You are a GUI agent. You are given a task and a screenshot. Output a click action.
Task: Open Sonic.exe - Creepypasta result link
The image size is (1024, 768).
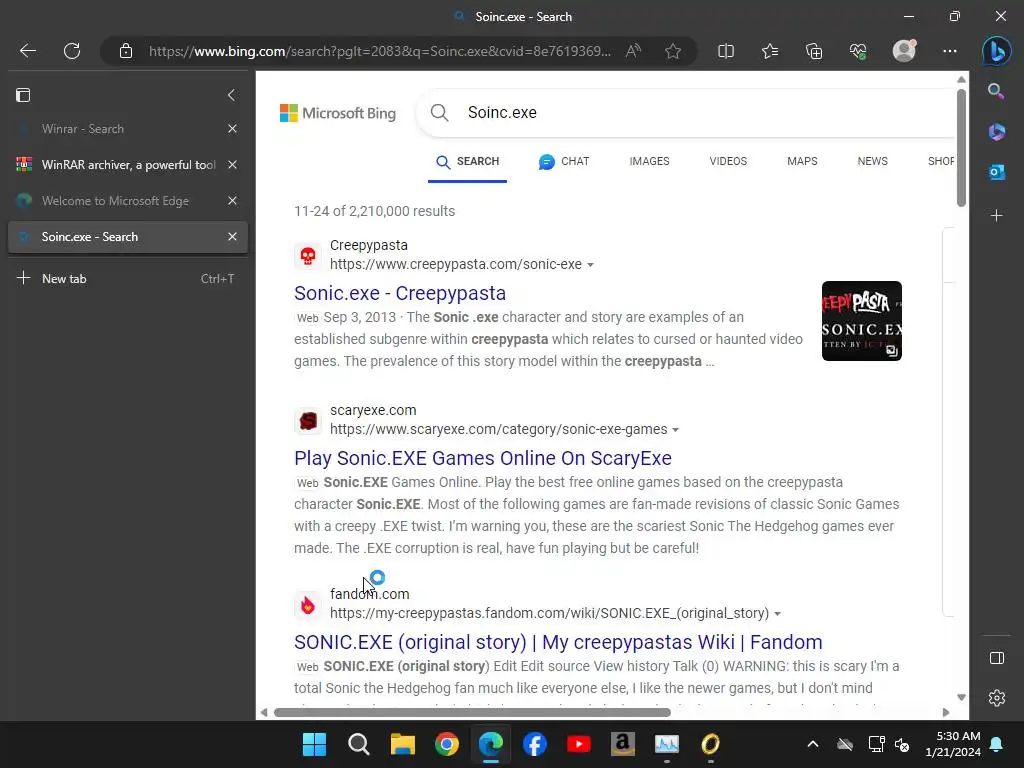[400, 293]
